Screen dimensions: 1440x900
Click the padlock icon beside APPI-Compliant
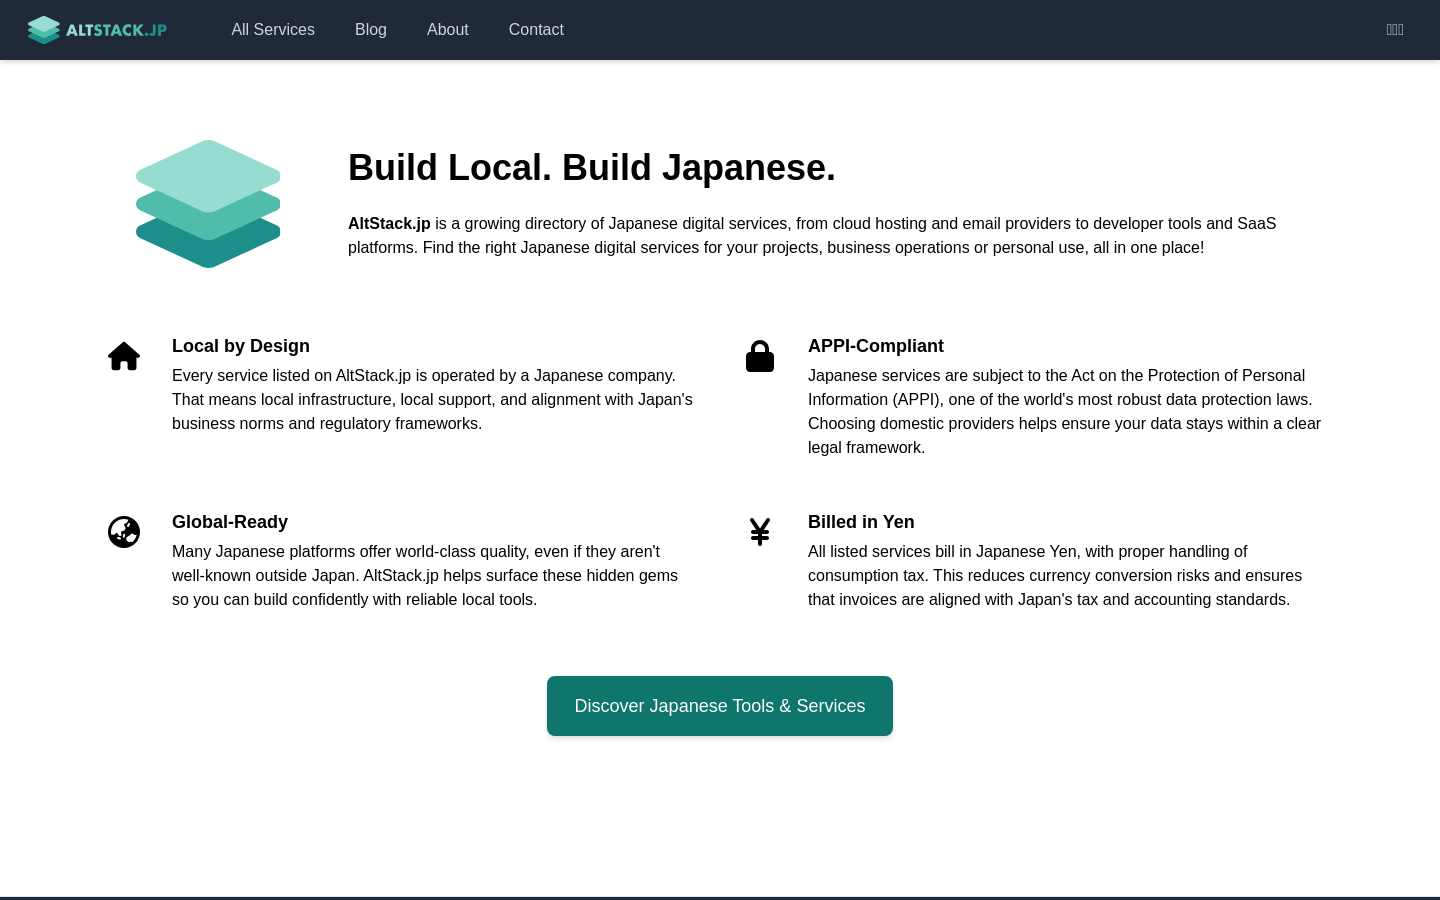(760, 356)
